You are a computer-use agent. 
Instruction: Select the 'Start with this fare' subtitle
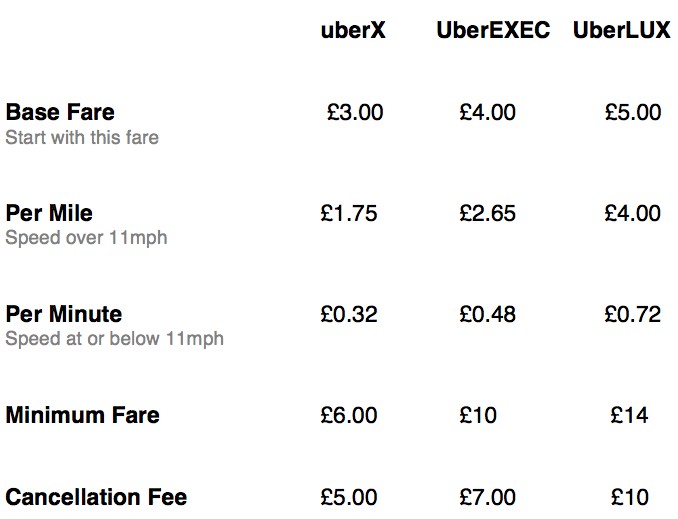point(82,138)
